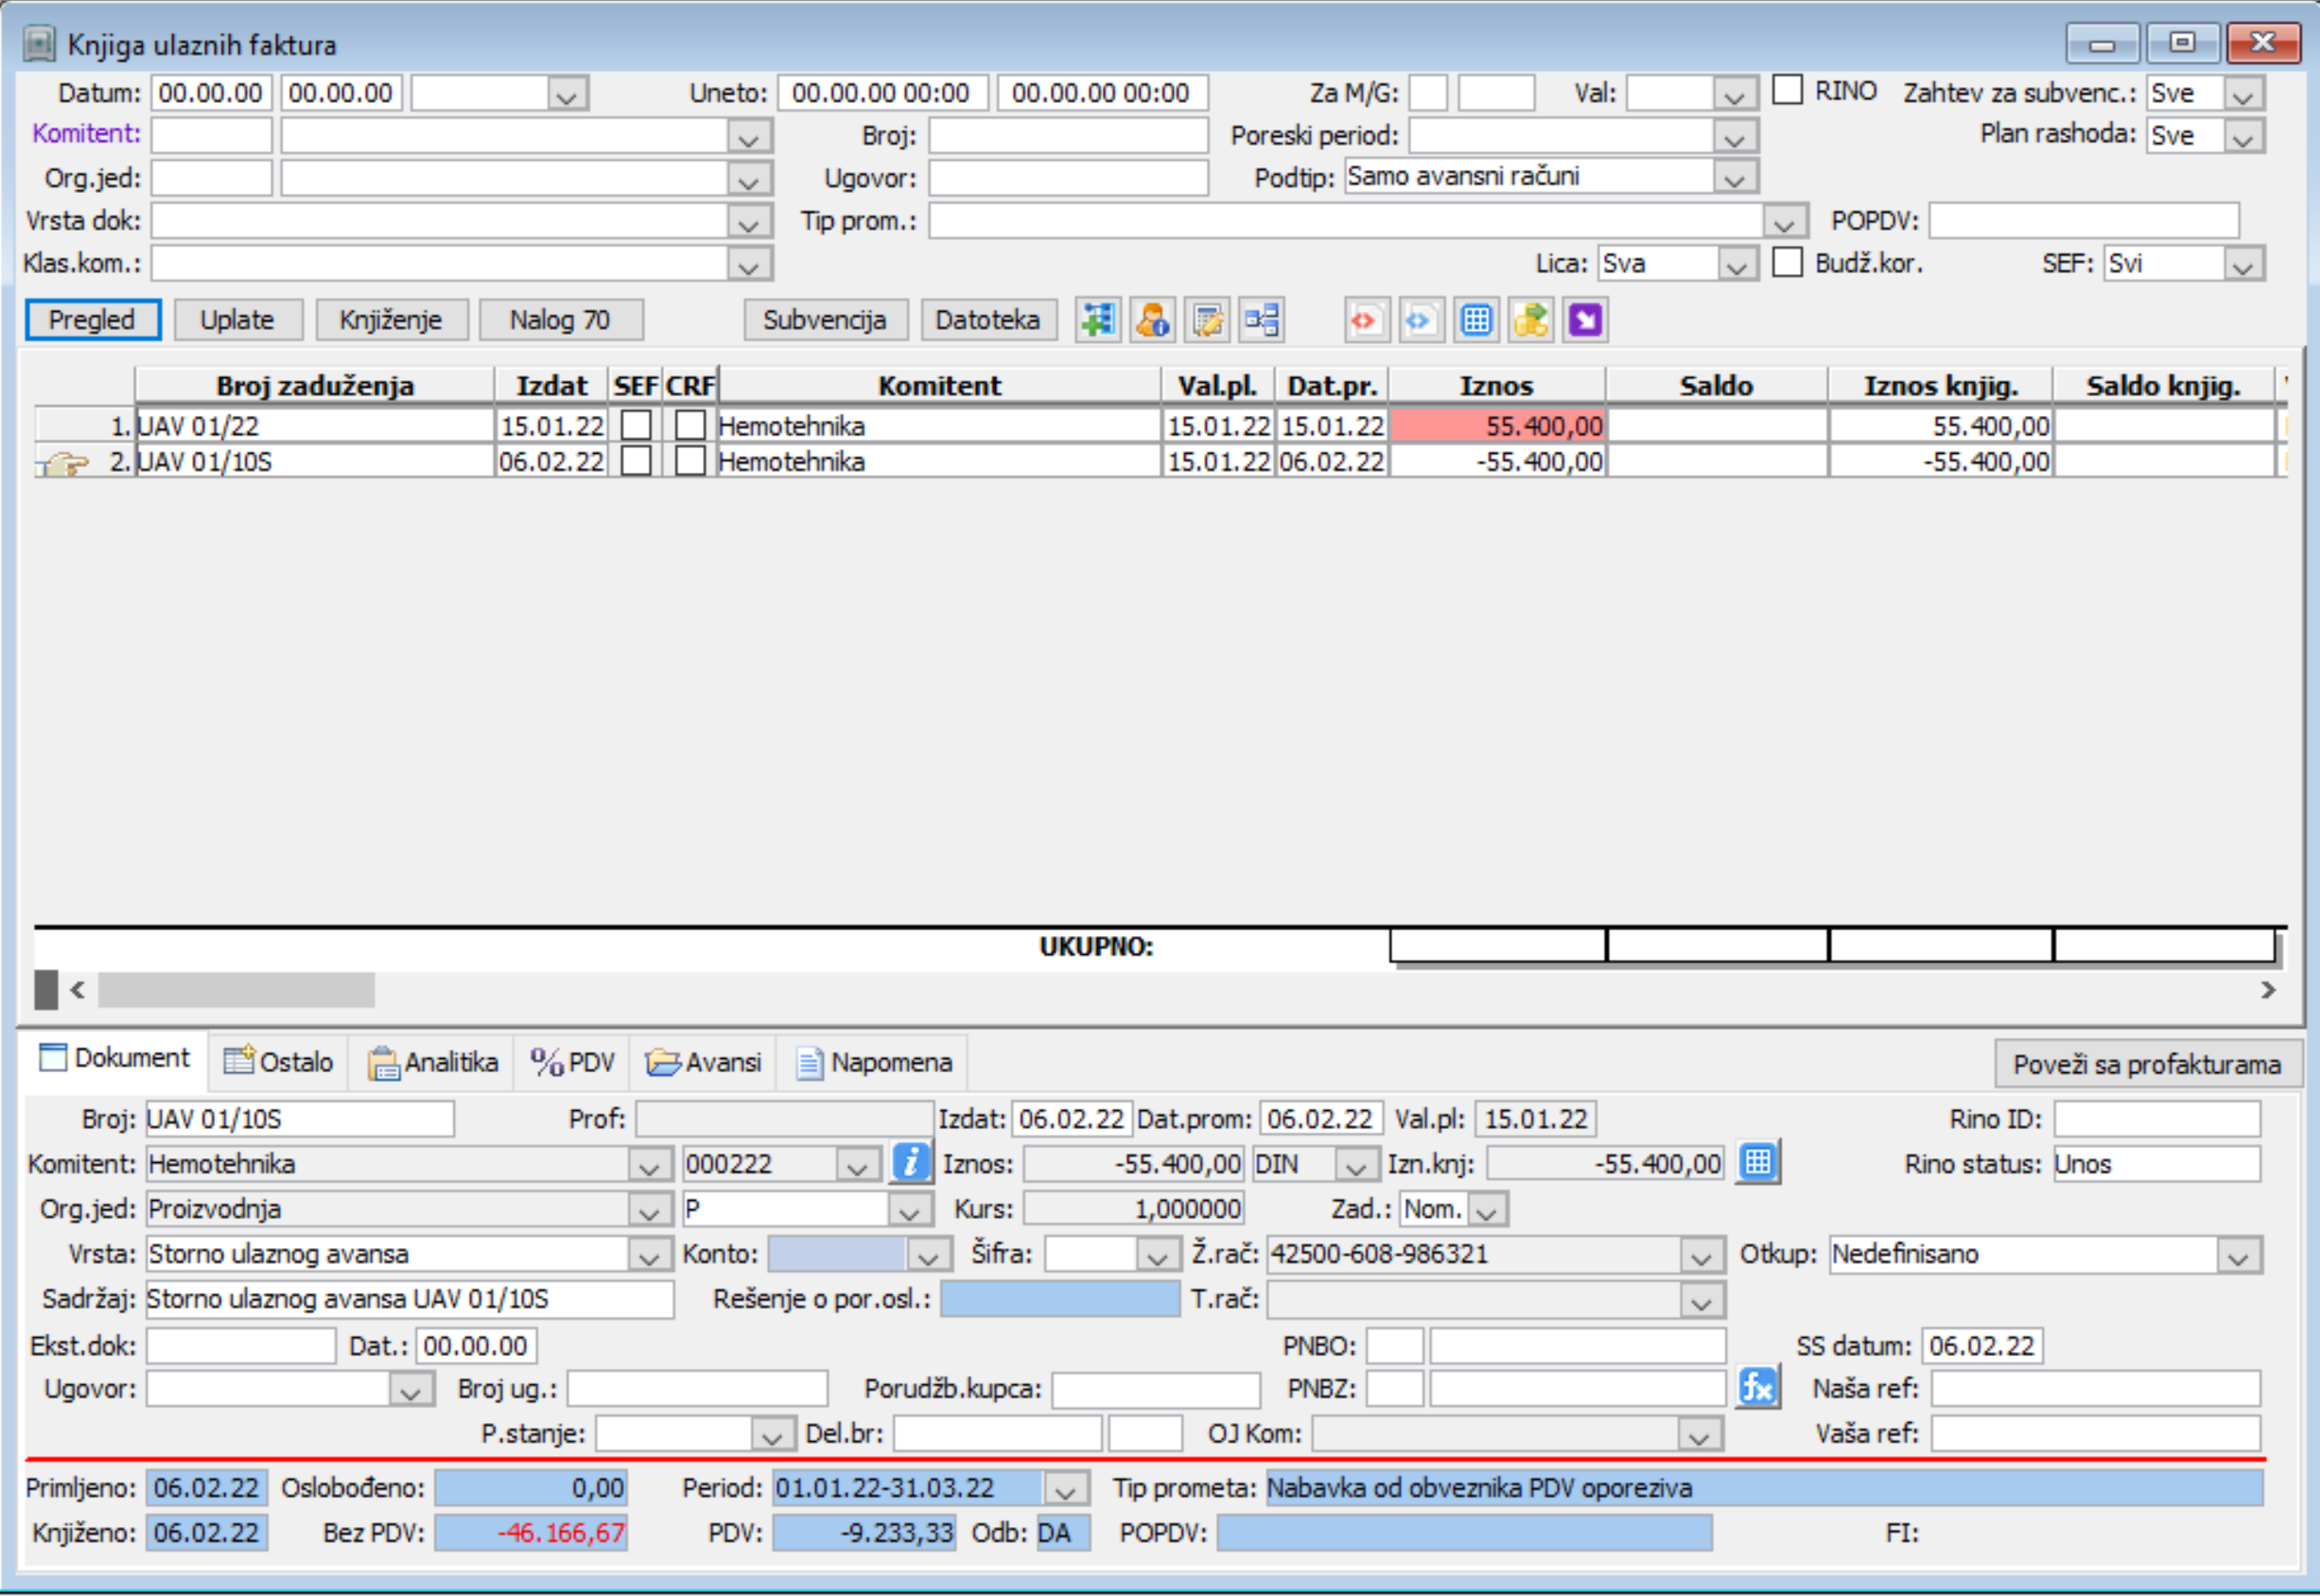Open the Otkup dropdown showing Nedefinisano
The image size is (2320, 1596).
point(2239,1255)
